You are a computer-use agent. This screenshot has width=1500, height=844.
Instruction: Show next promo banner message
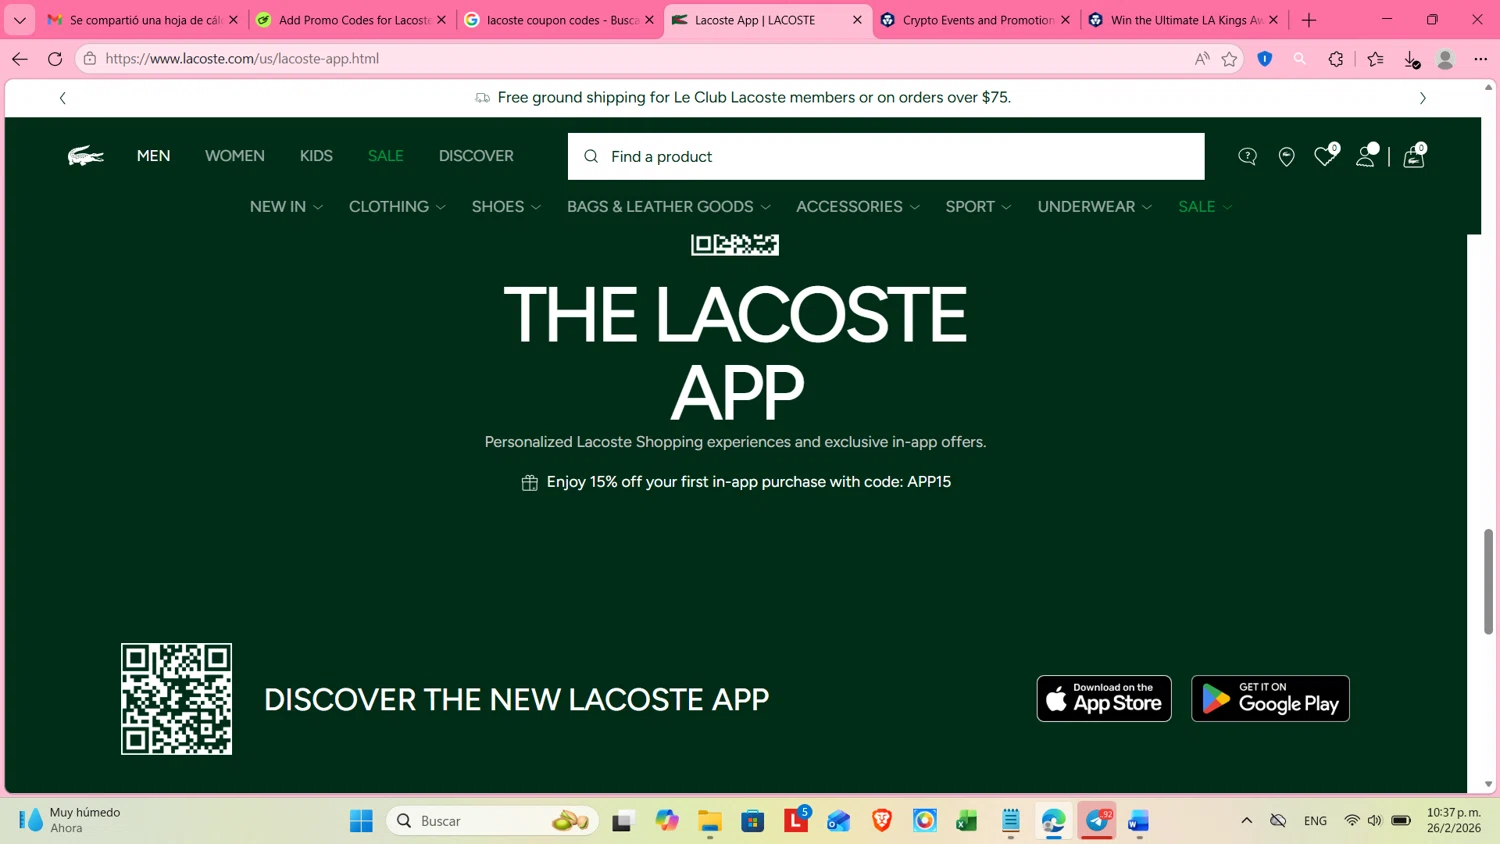[x=1423, y=98]
